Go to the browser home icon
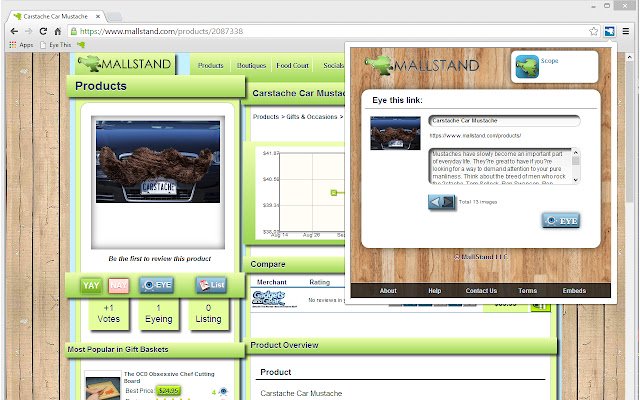The width and height of the screenshot is (640, 400). coord(58,31)
